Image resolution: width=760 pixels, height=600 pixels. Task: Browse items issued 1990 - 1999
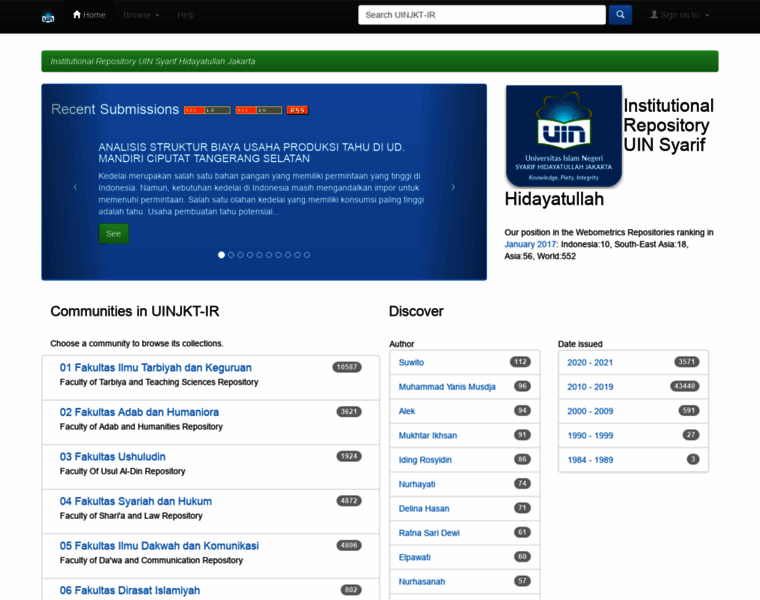point(590,435)
